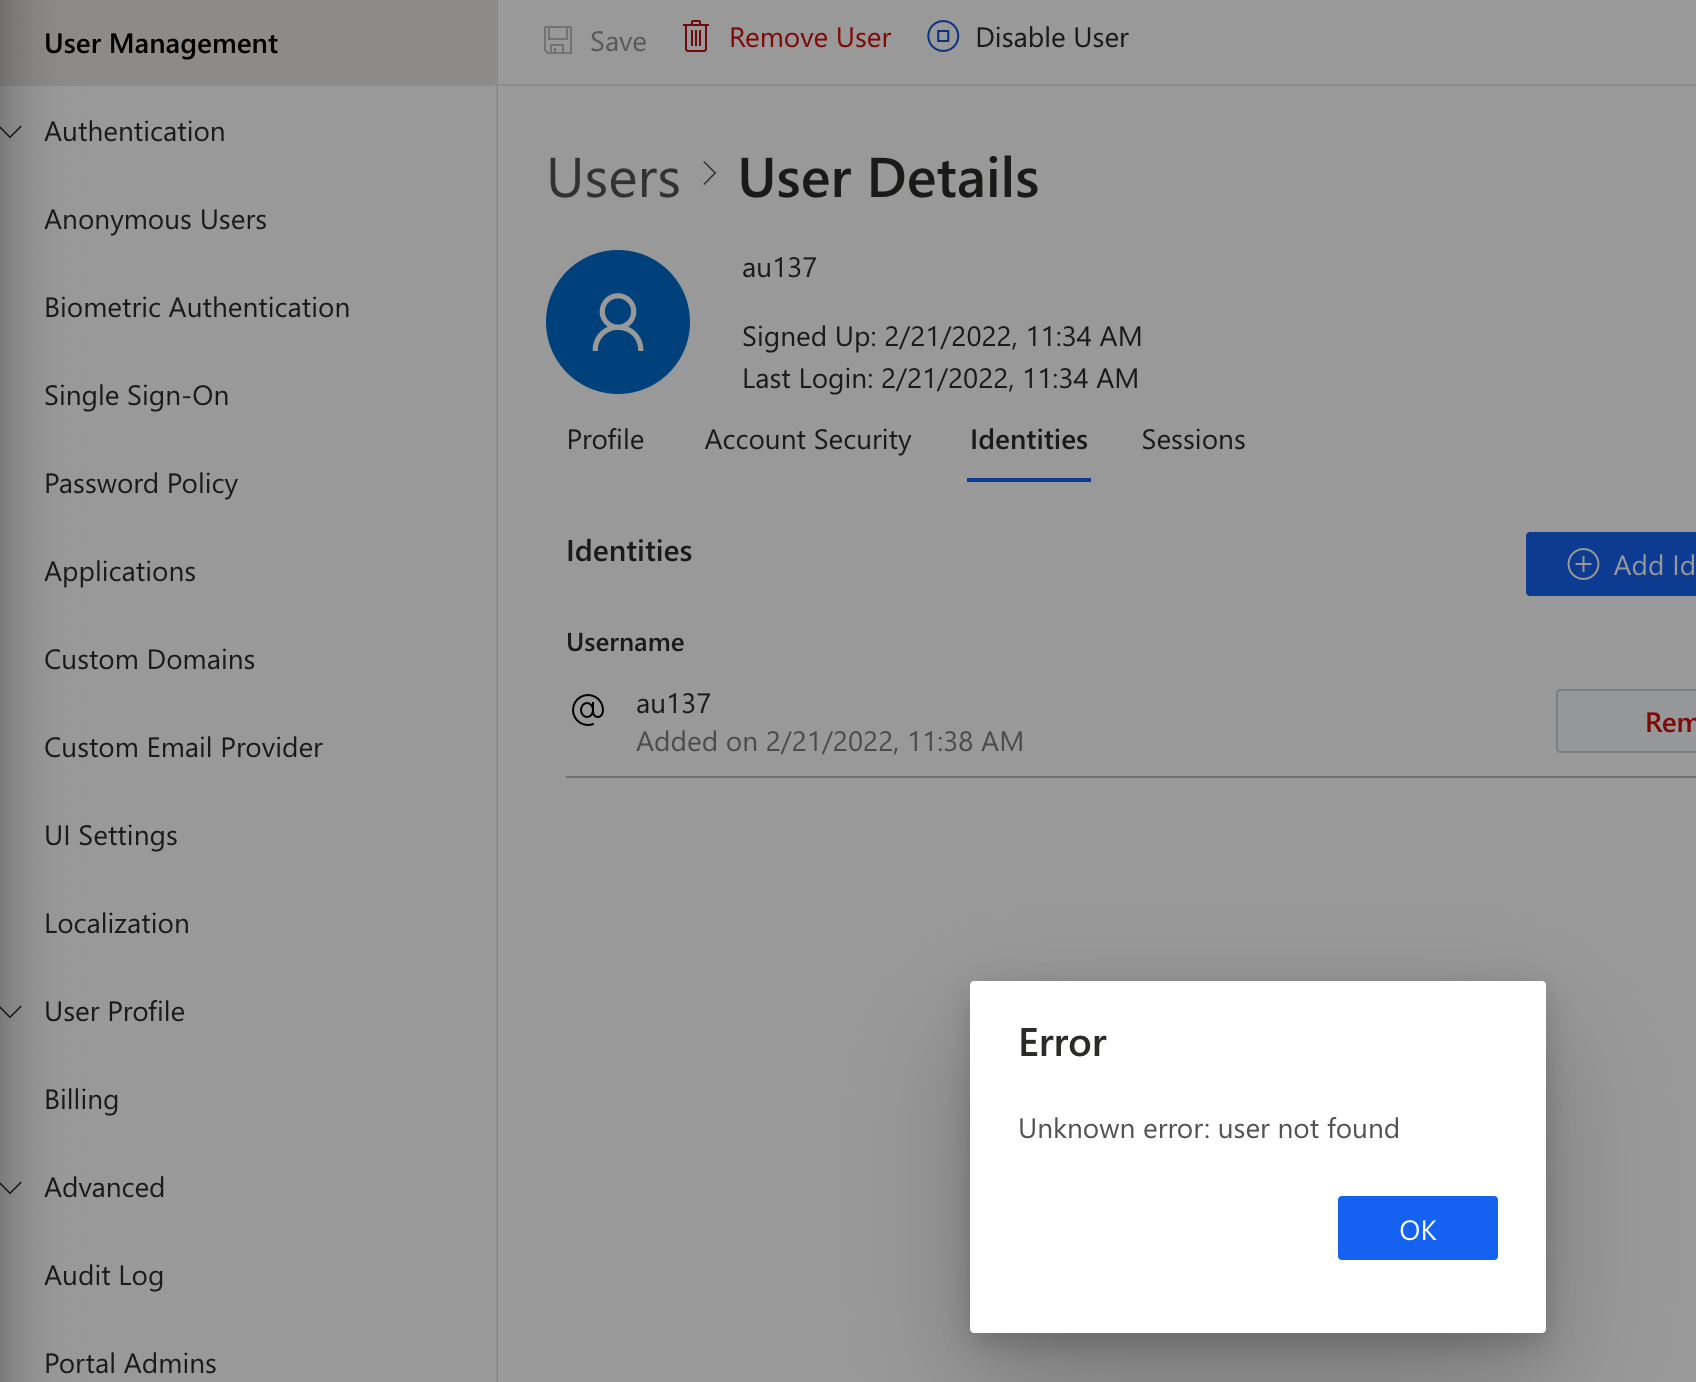
Task: Navigate to Single Sign-On
Action: (x=137, y=396)
